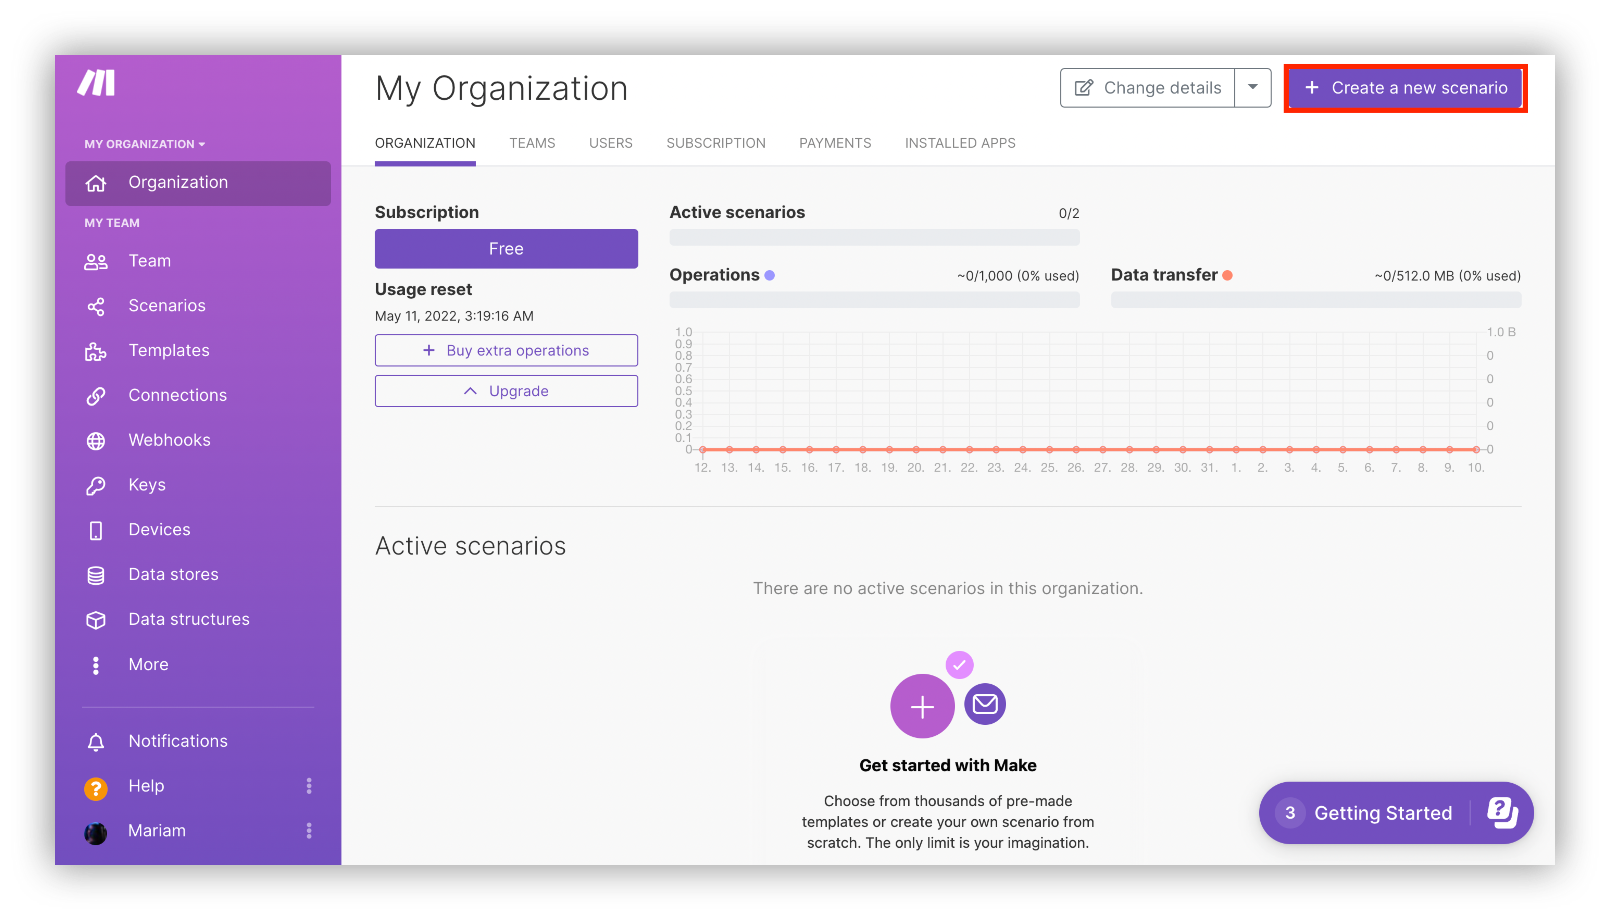Switch to the Users tab

tap(611, 143)
